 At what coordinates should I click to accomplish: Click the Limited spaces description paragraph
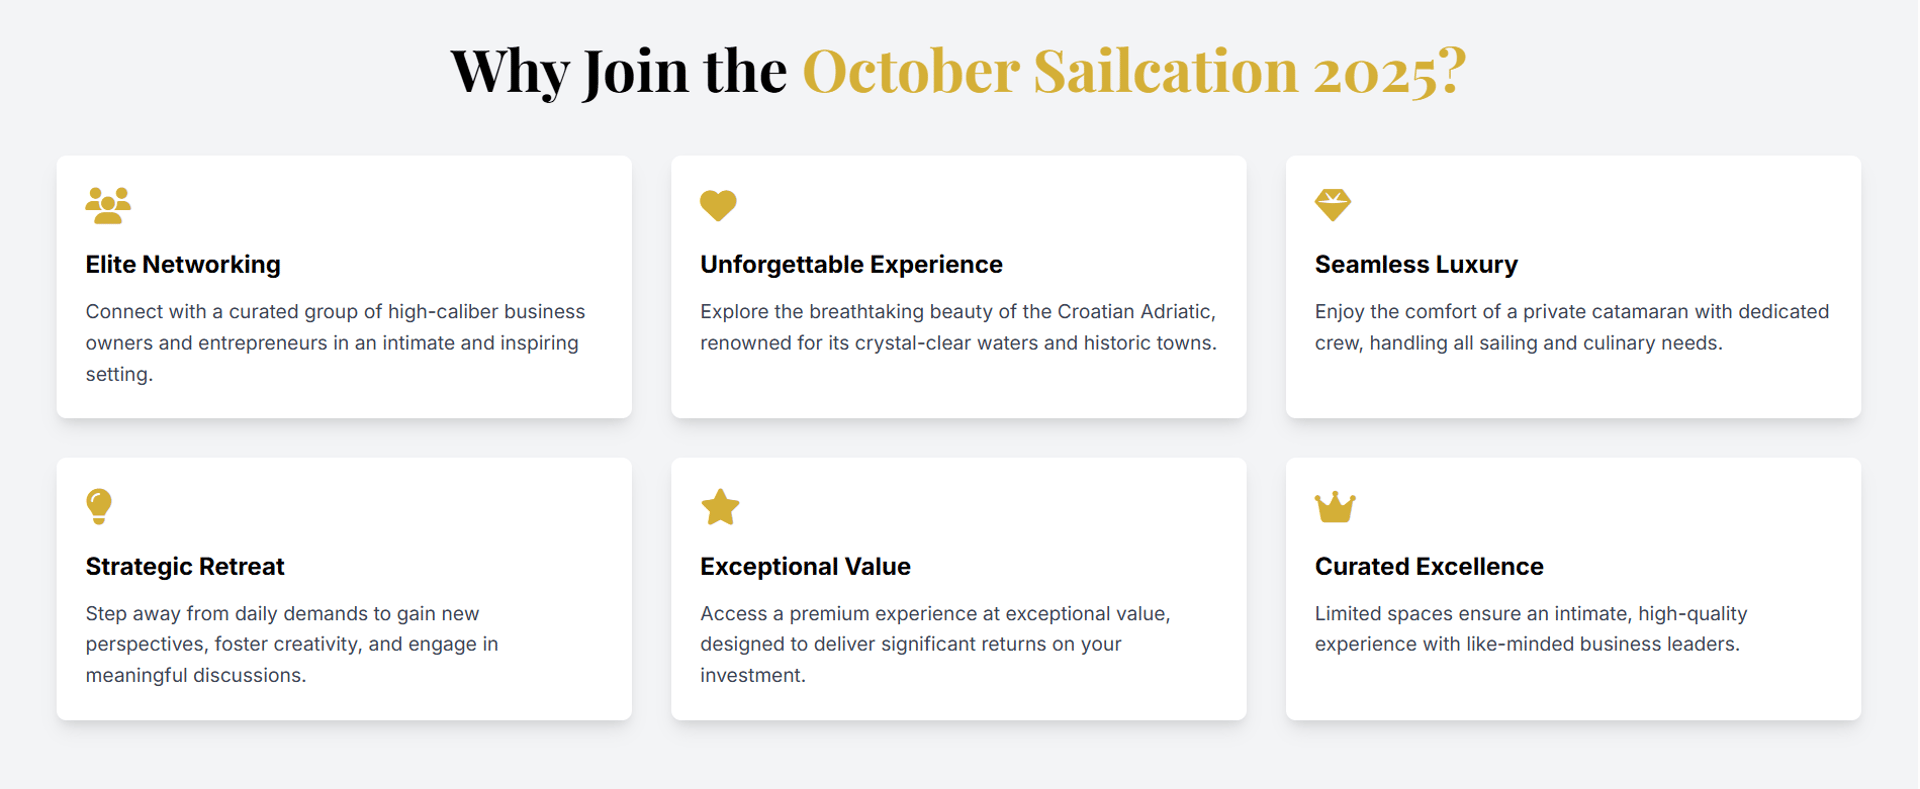[1531, 629]
